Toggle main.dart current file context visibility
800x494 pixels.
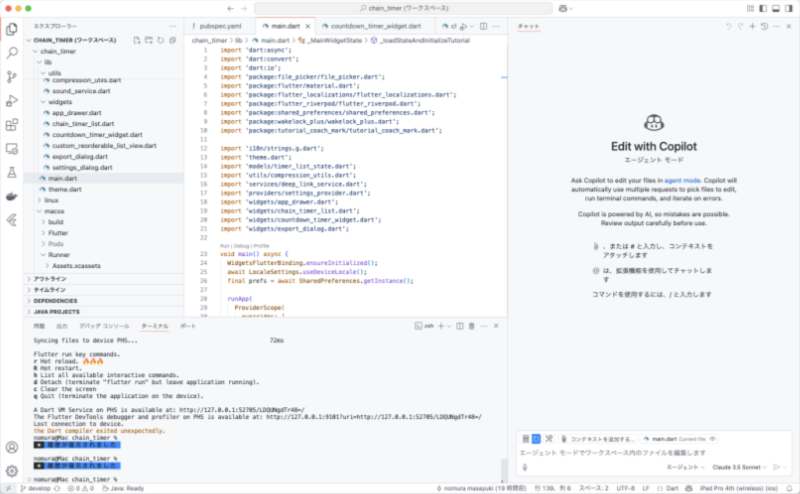(713, 439)
